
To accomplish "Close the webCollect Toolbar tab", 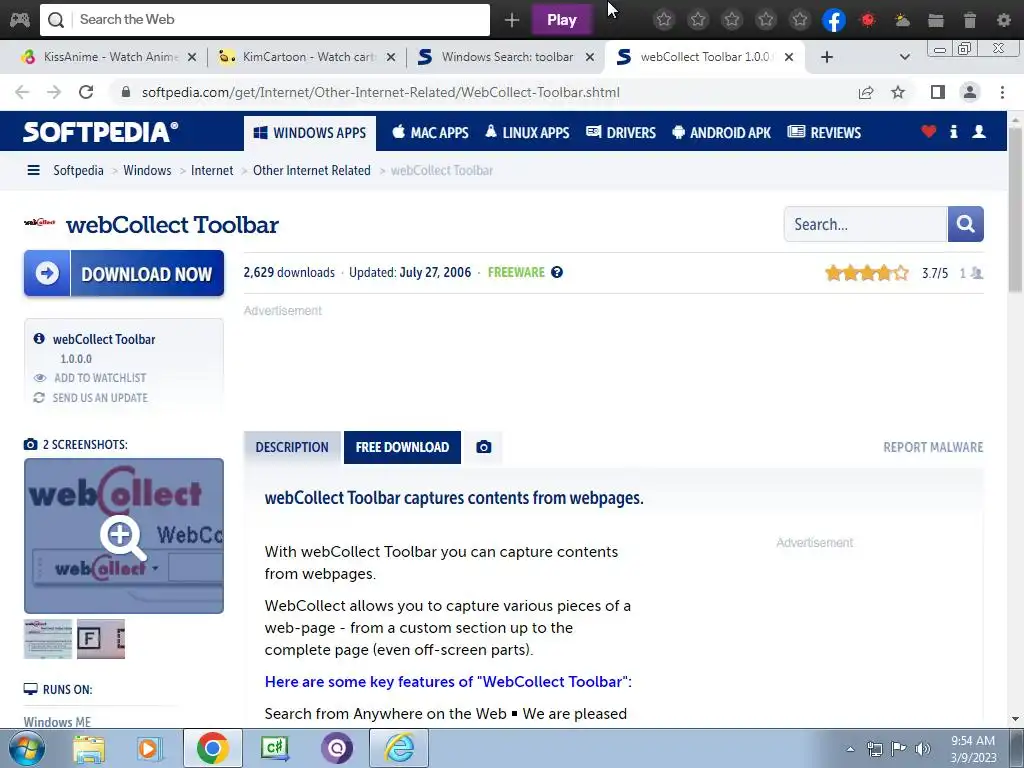I will pos(789,57).
